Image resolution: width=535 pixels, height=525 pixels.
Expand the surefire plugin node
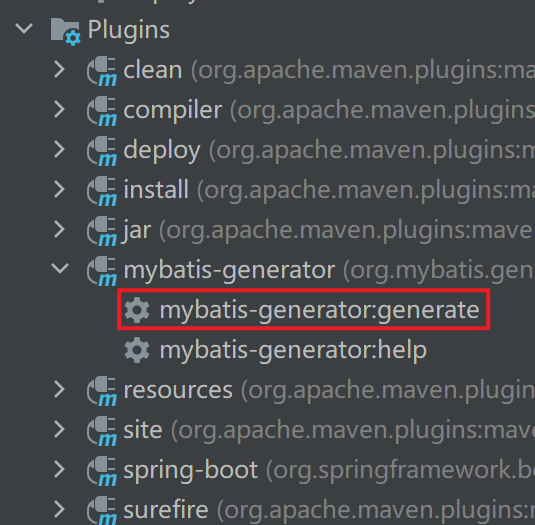click(59, 509)
